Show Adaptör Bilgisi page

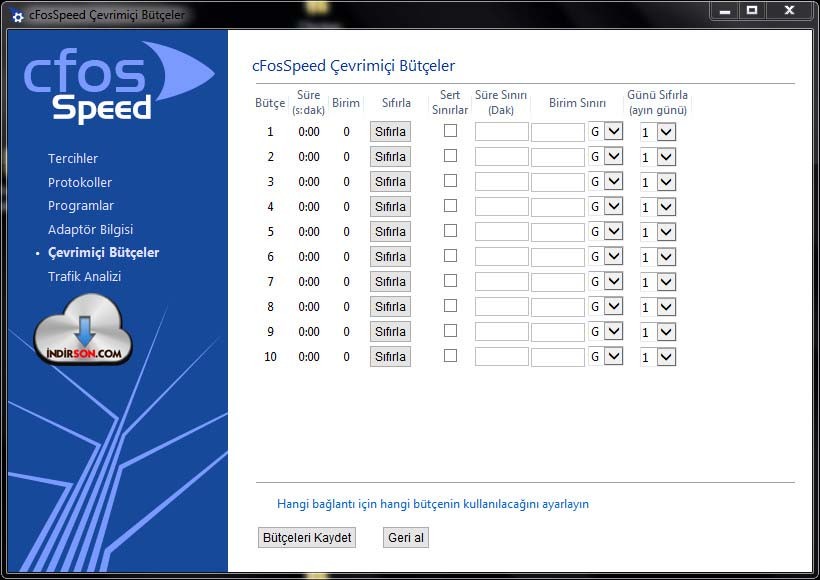pos(90,229)
